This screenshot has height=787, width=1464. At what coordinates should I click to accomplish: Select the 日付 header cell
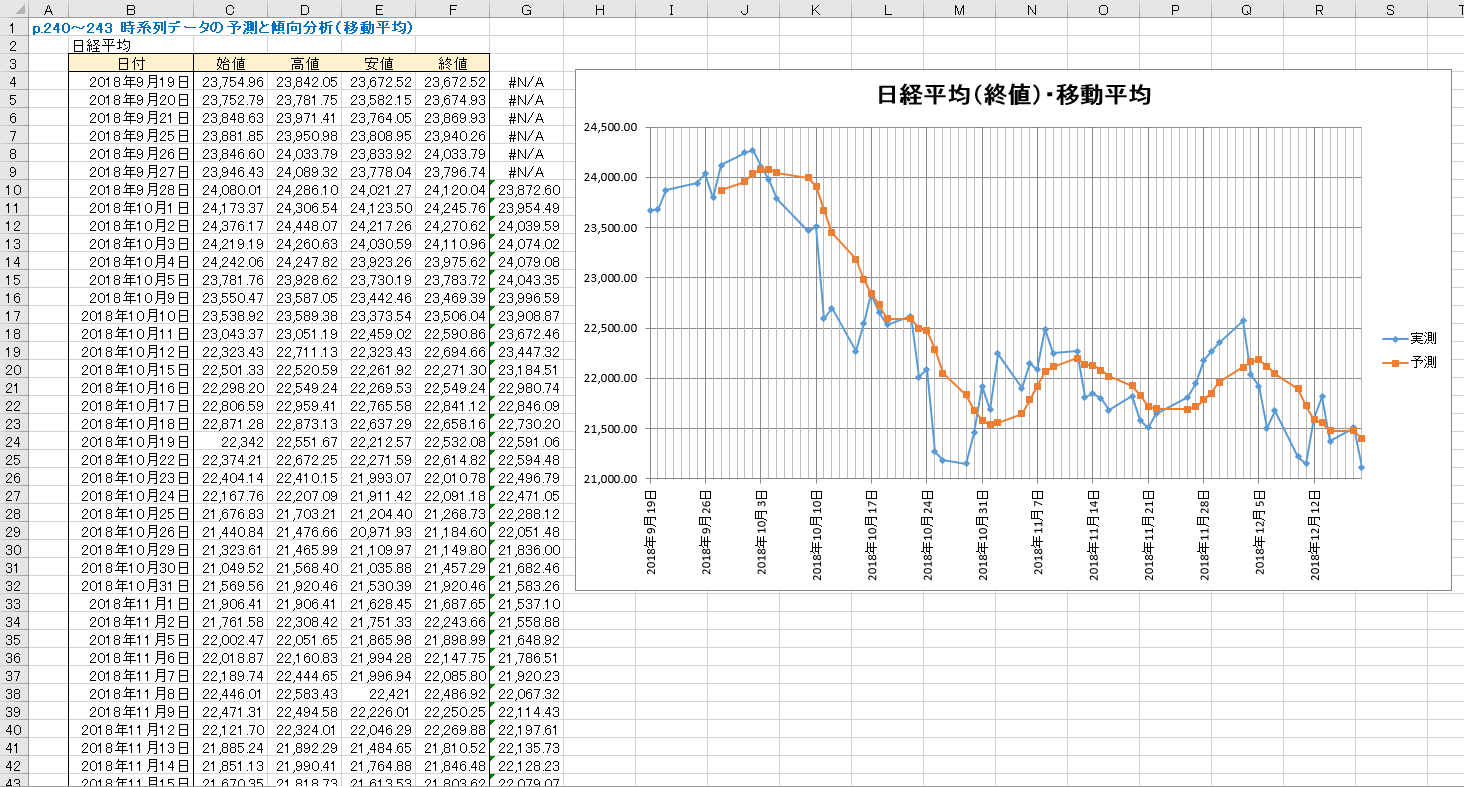130,63
